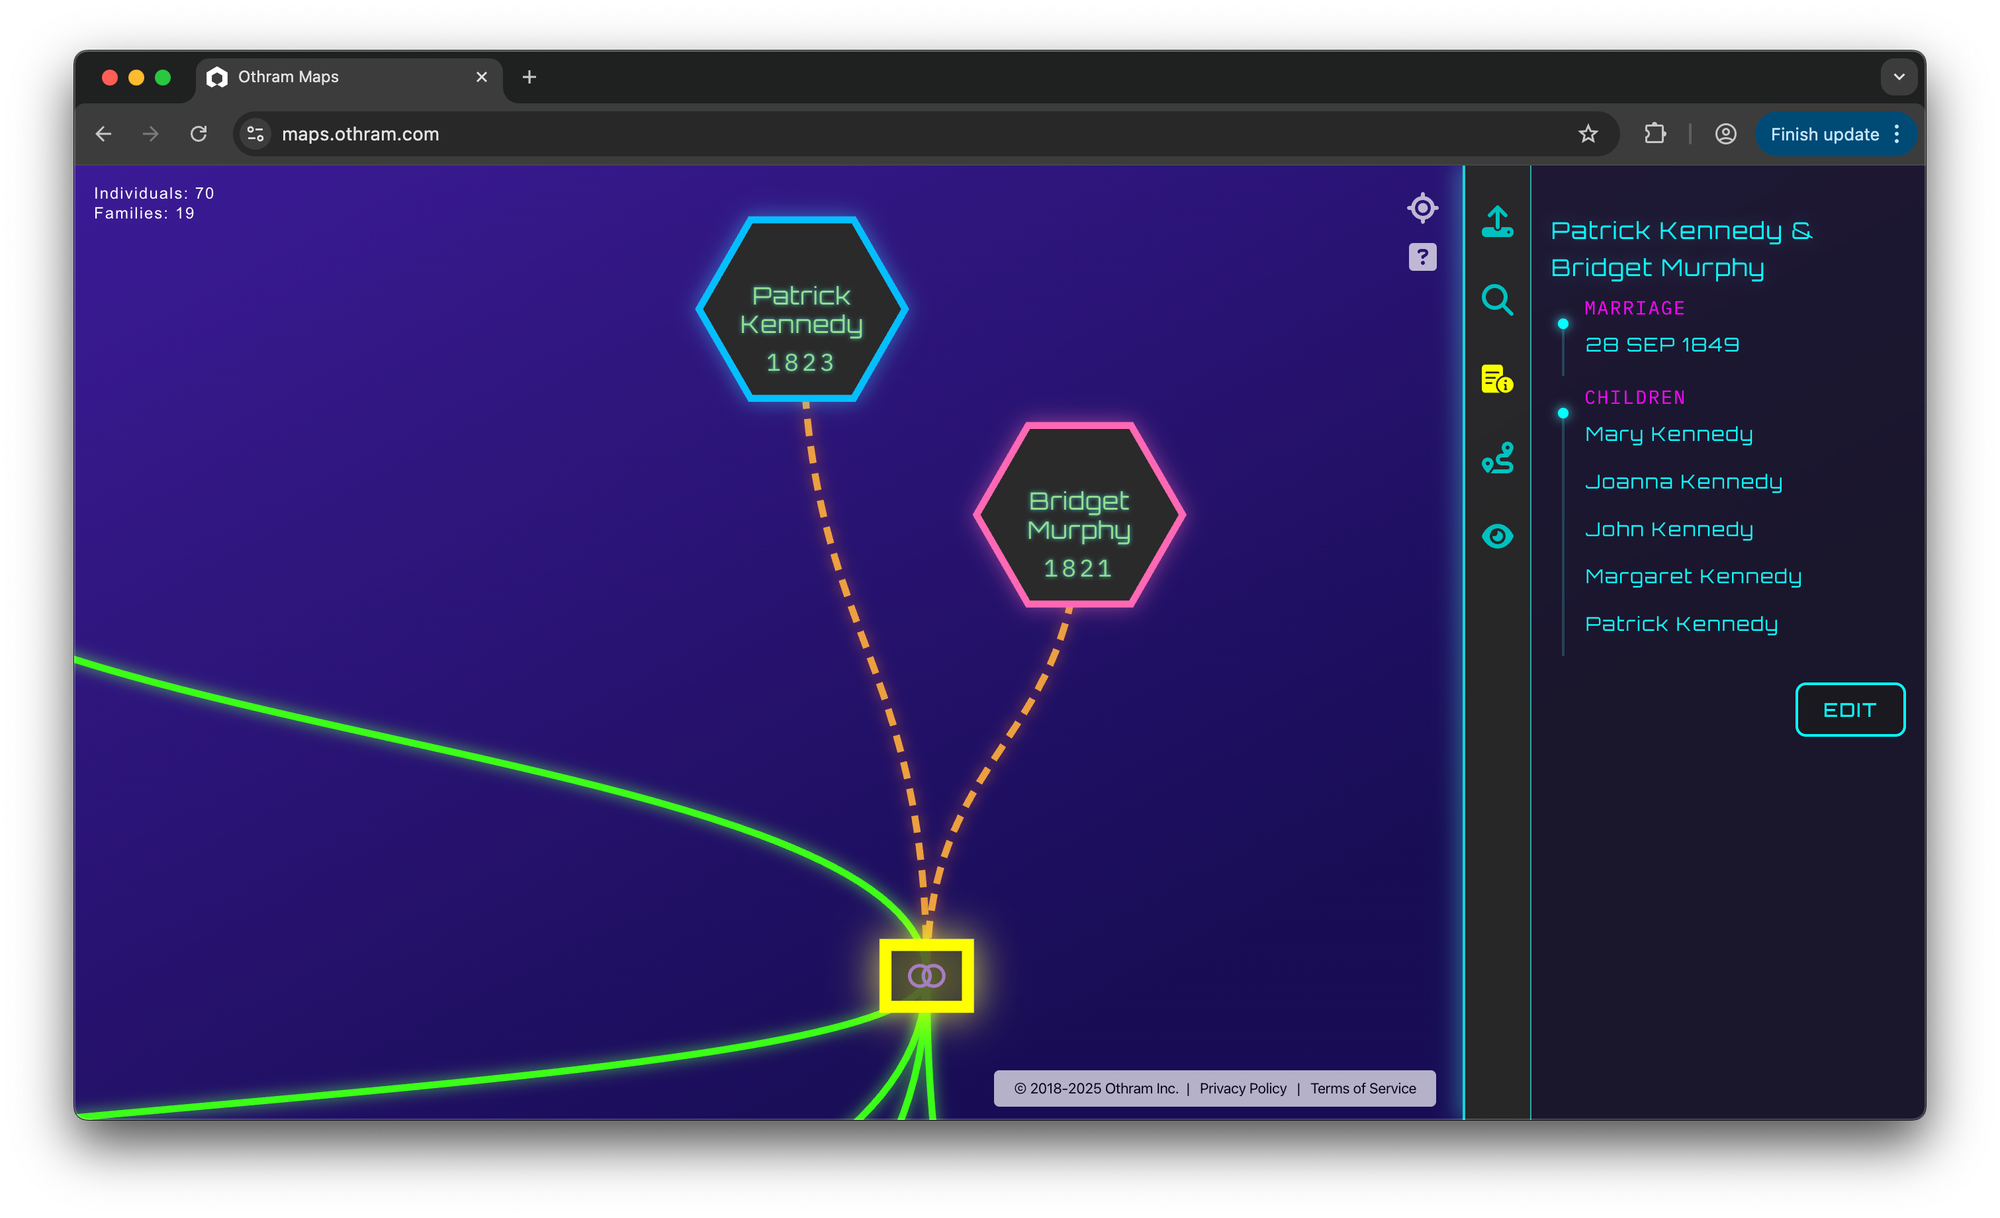Open child Margaret Kennedy from list
This screenshot has width=2000, height=1218.
(1692, 576)
